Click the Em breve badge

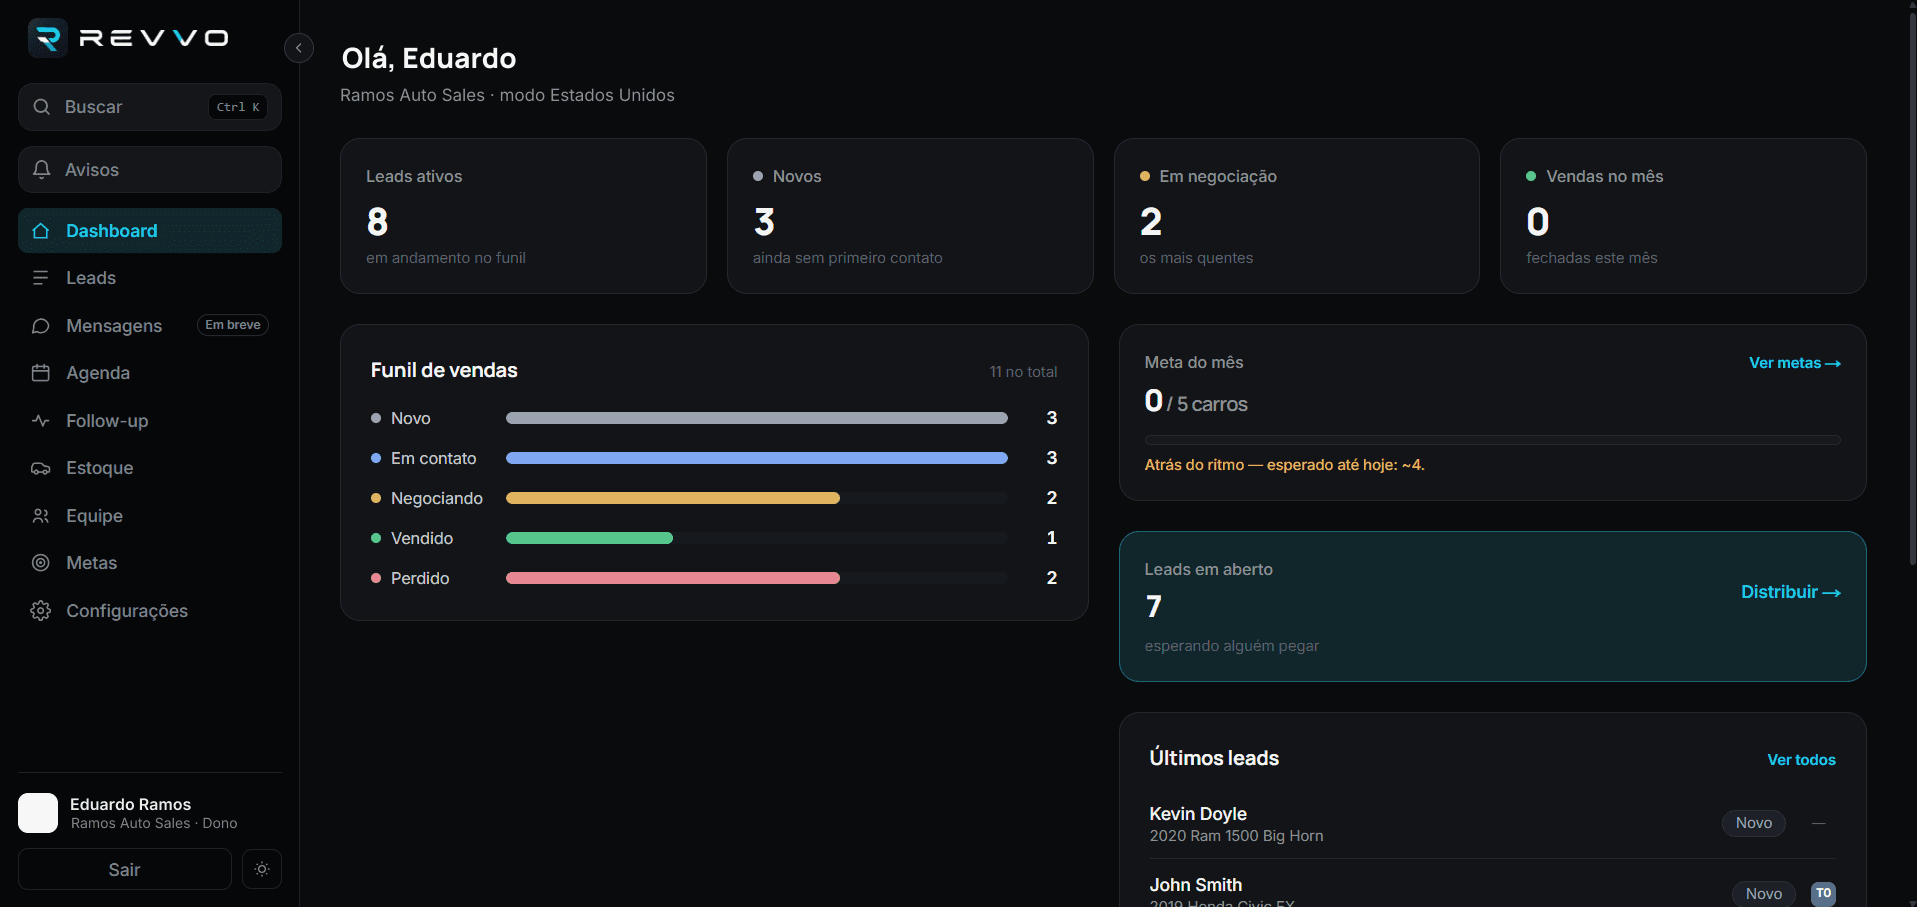point(233,325)
